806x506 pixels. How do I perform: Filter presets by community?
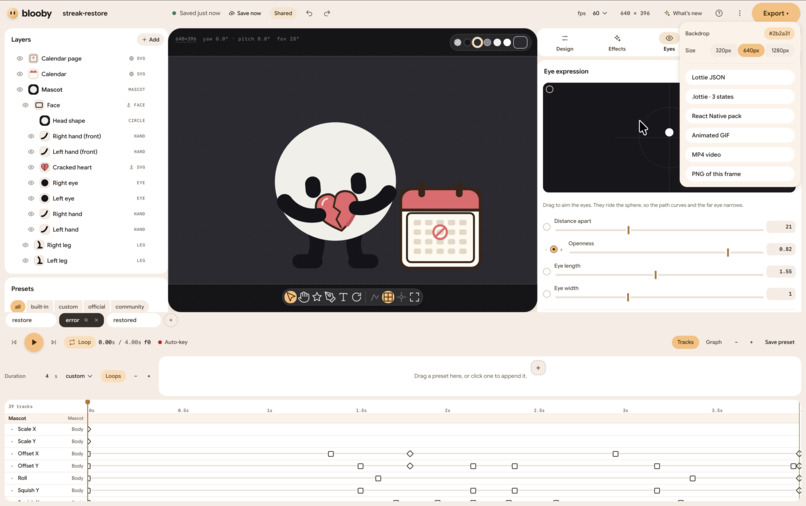click(x=130, y=306)
